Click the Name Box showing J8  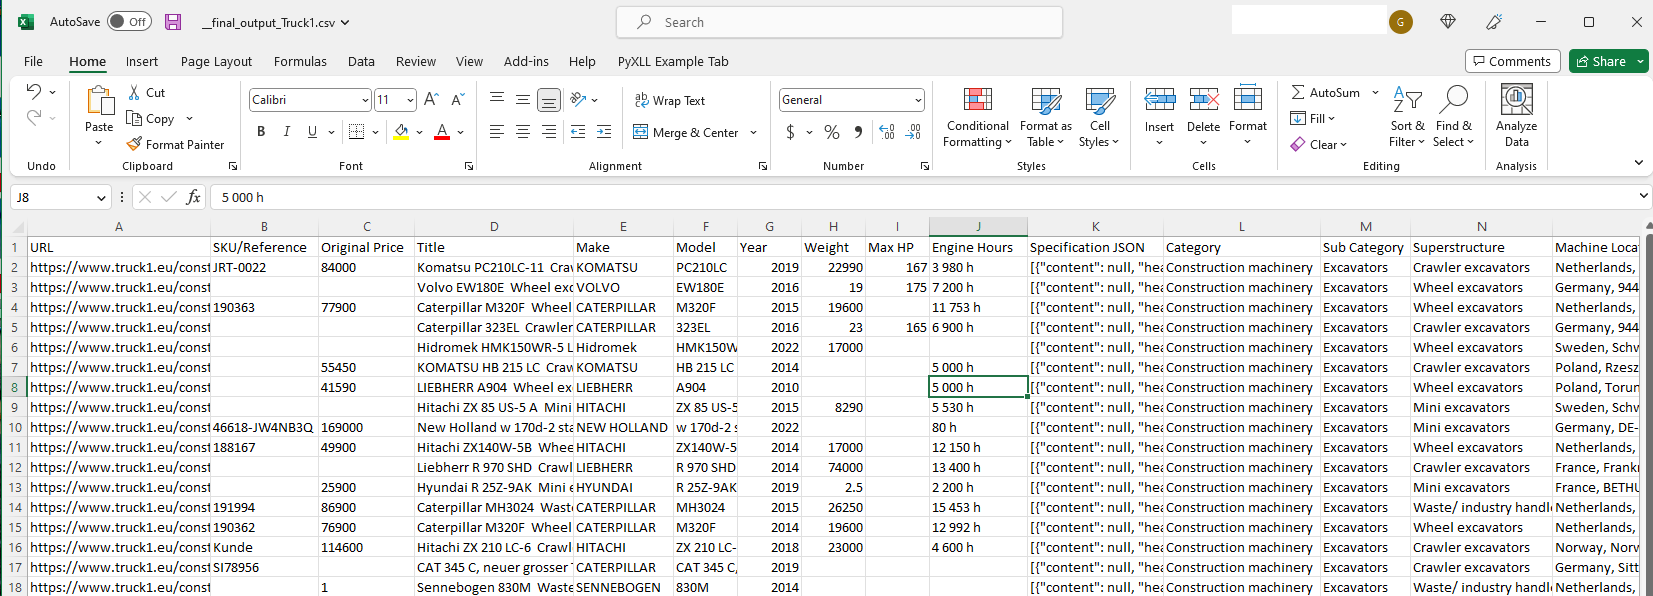(59, 197)
